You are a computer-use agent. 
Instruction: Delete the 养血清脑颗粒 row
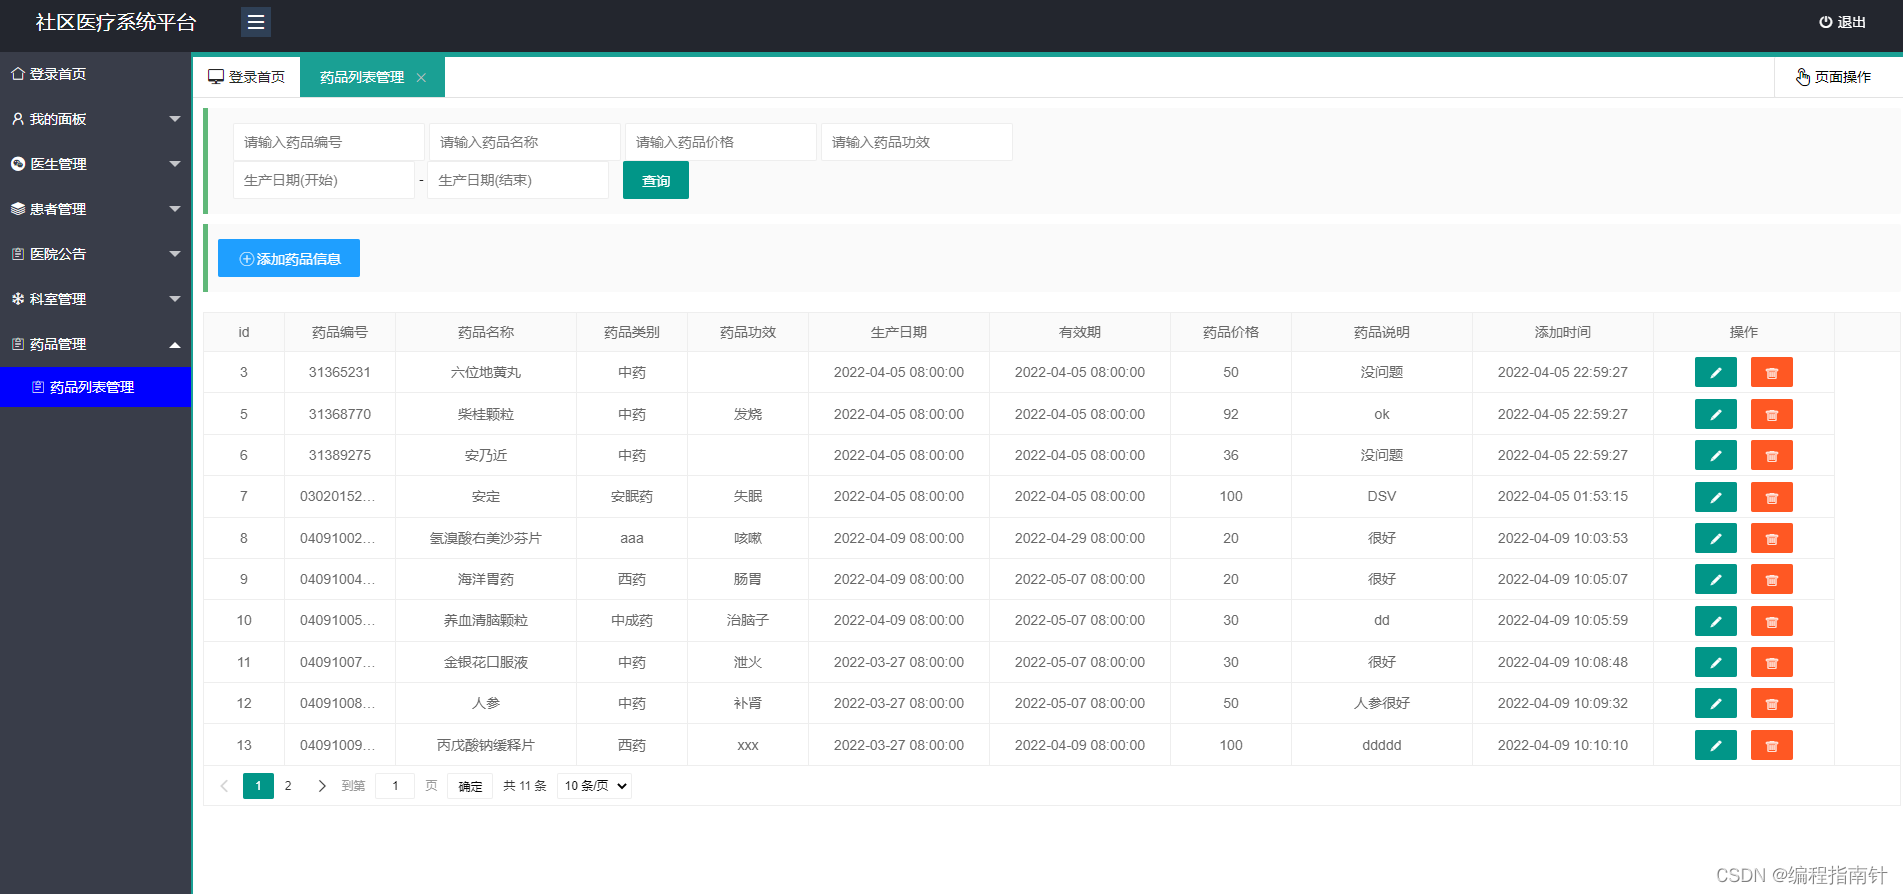pyautogui.click(x=1771, y=621)
